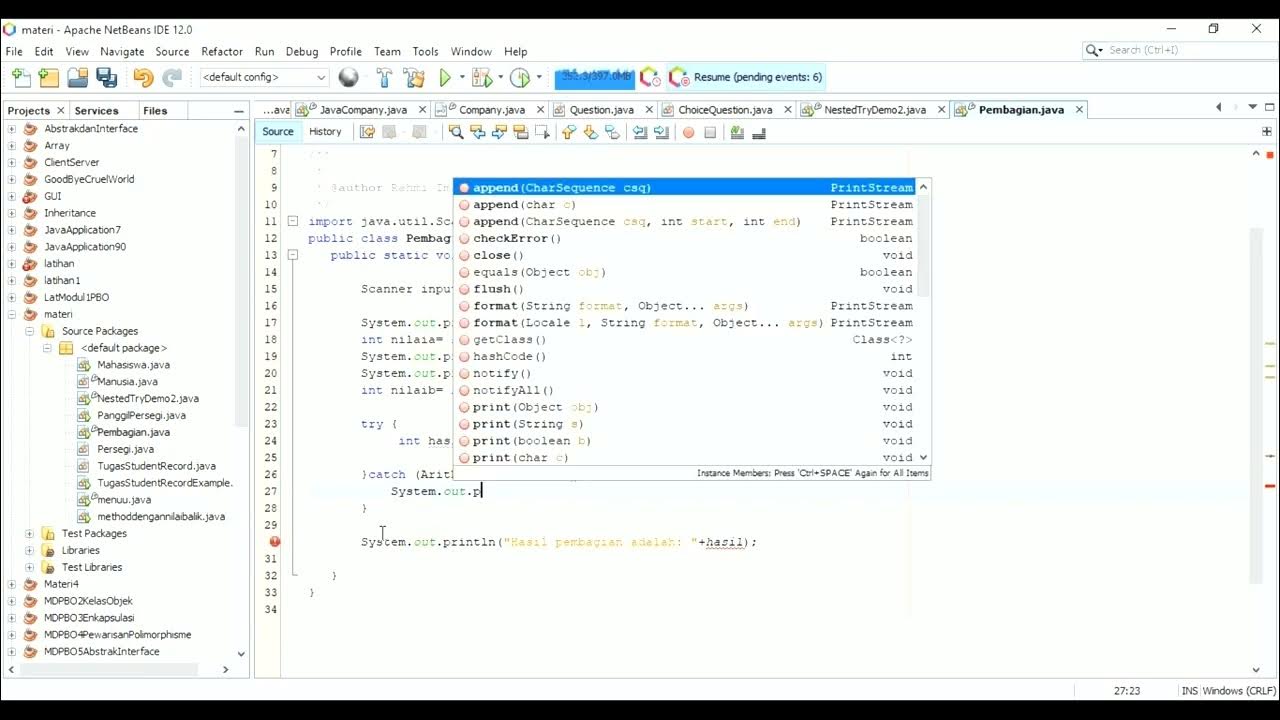This screenshot has height=720, width=1280.
Task: Undo the last edit
Action: (143, 77)
